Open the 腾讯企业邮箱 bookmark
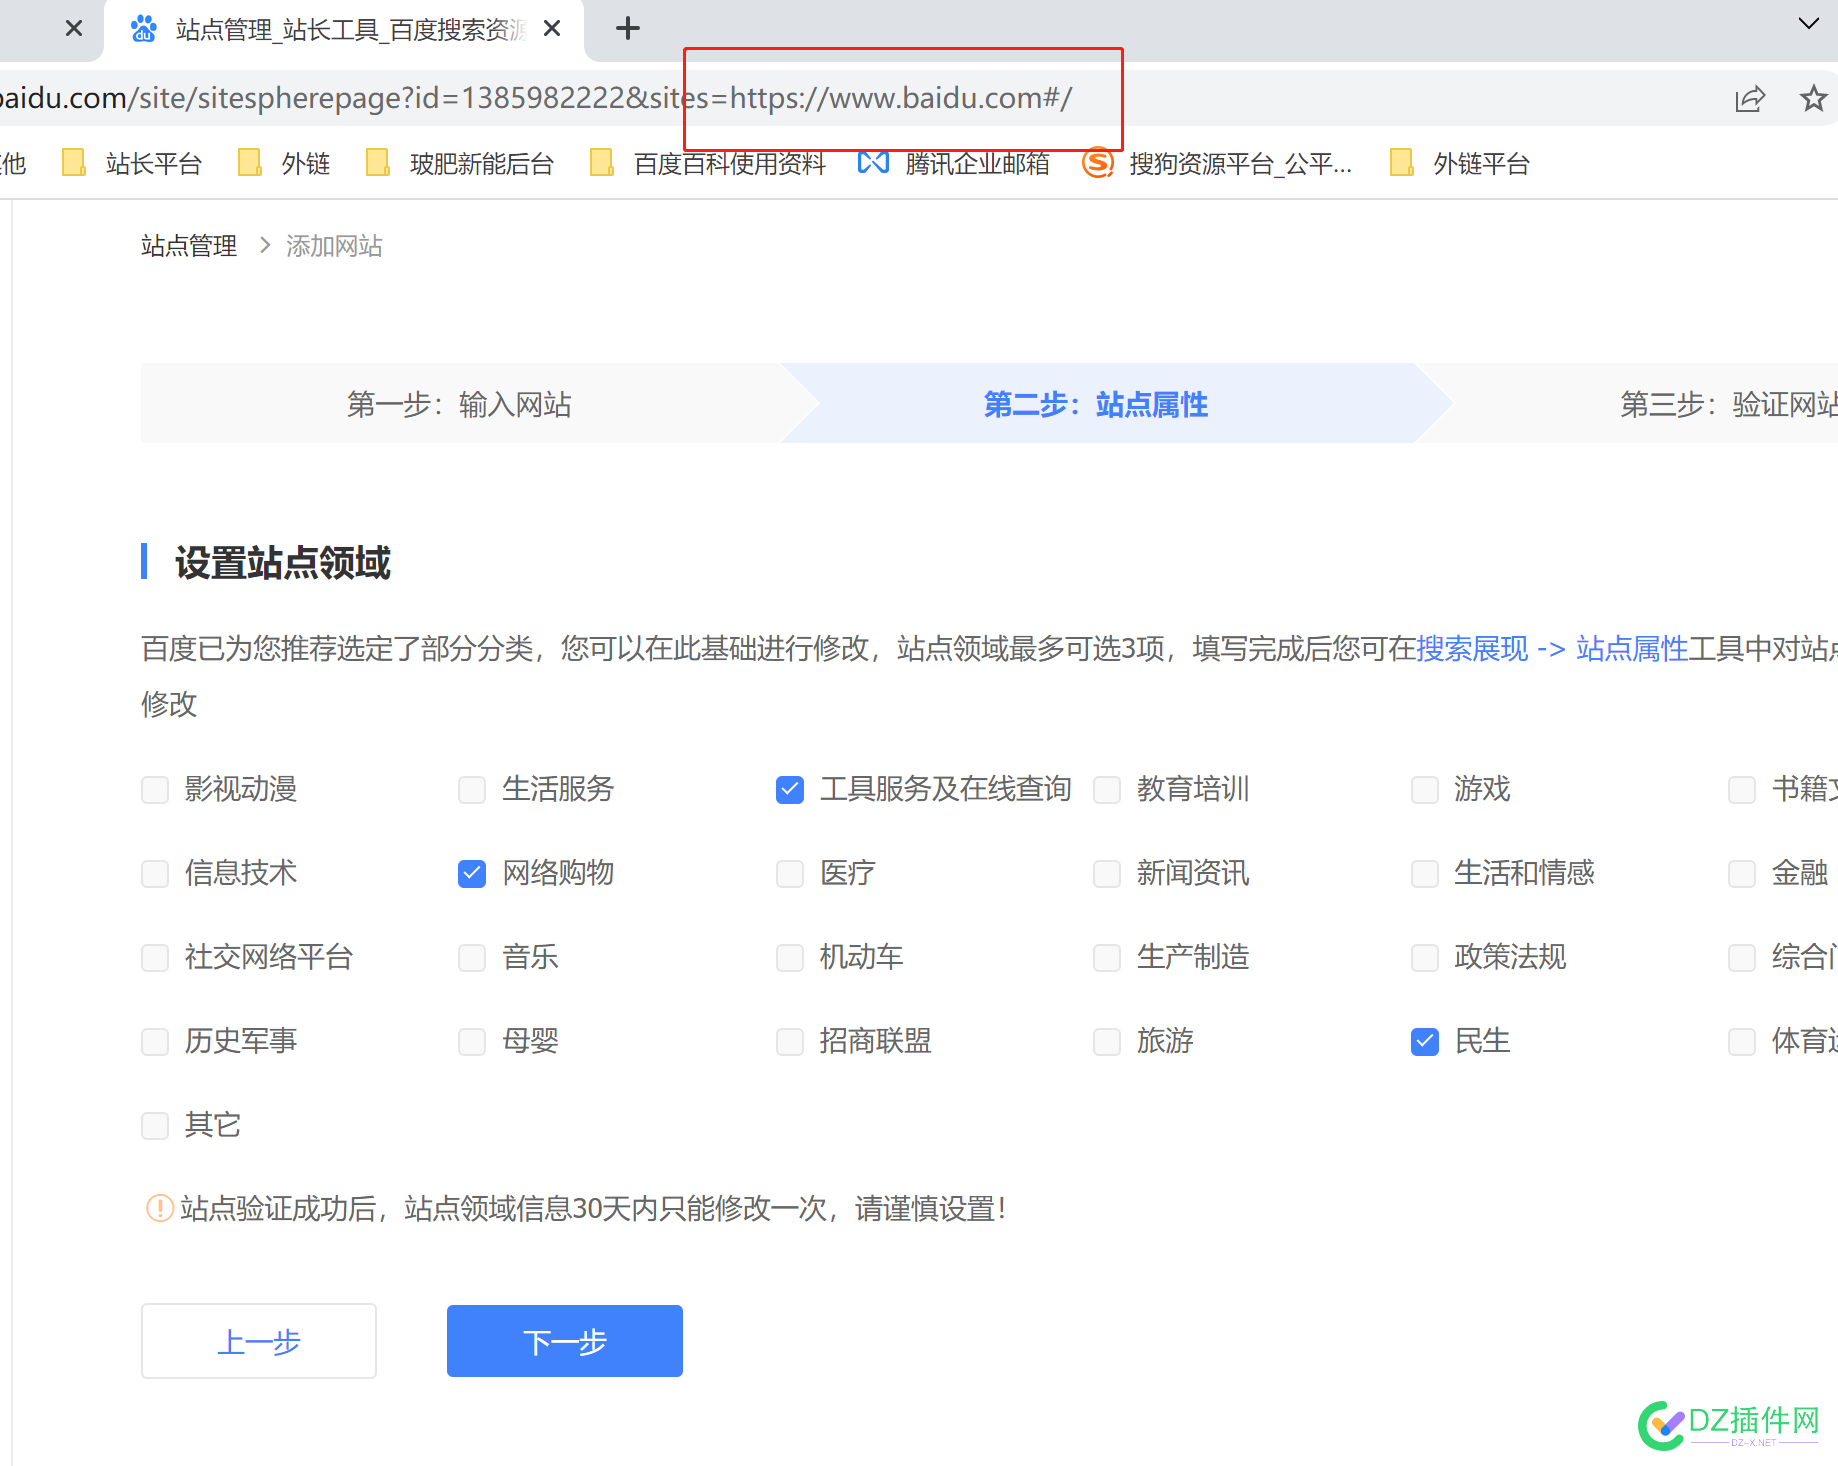The image size is (1838, 1466). point(954,163)
